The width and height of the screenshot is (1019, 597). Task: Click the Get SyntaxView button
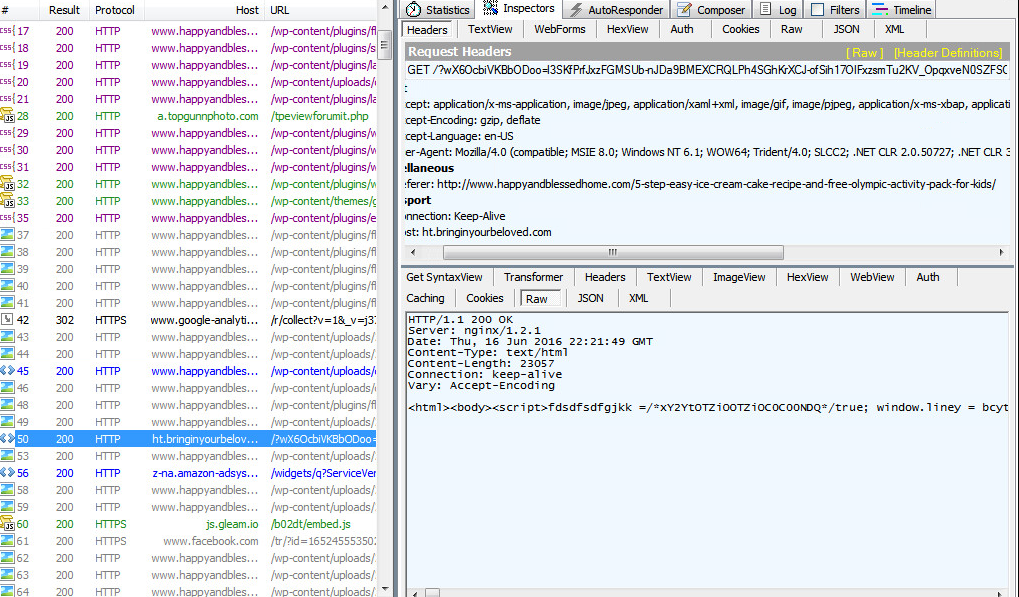pos(444,277)
